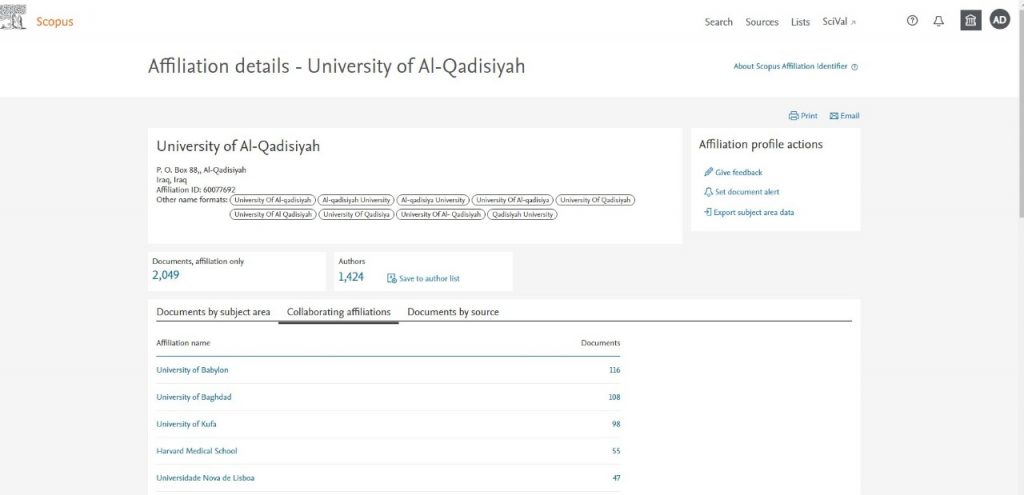The image size is (1024, 495).
Task: Open the AD user account avatar
Action: [x=999, y=20]
